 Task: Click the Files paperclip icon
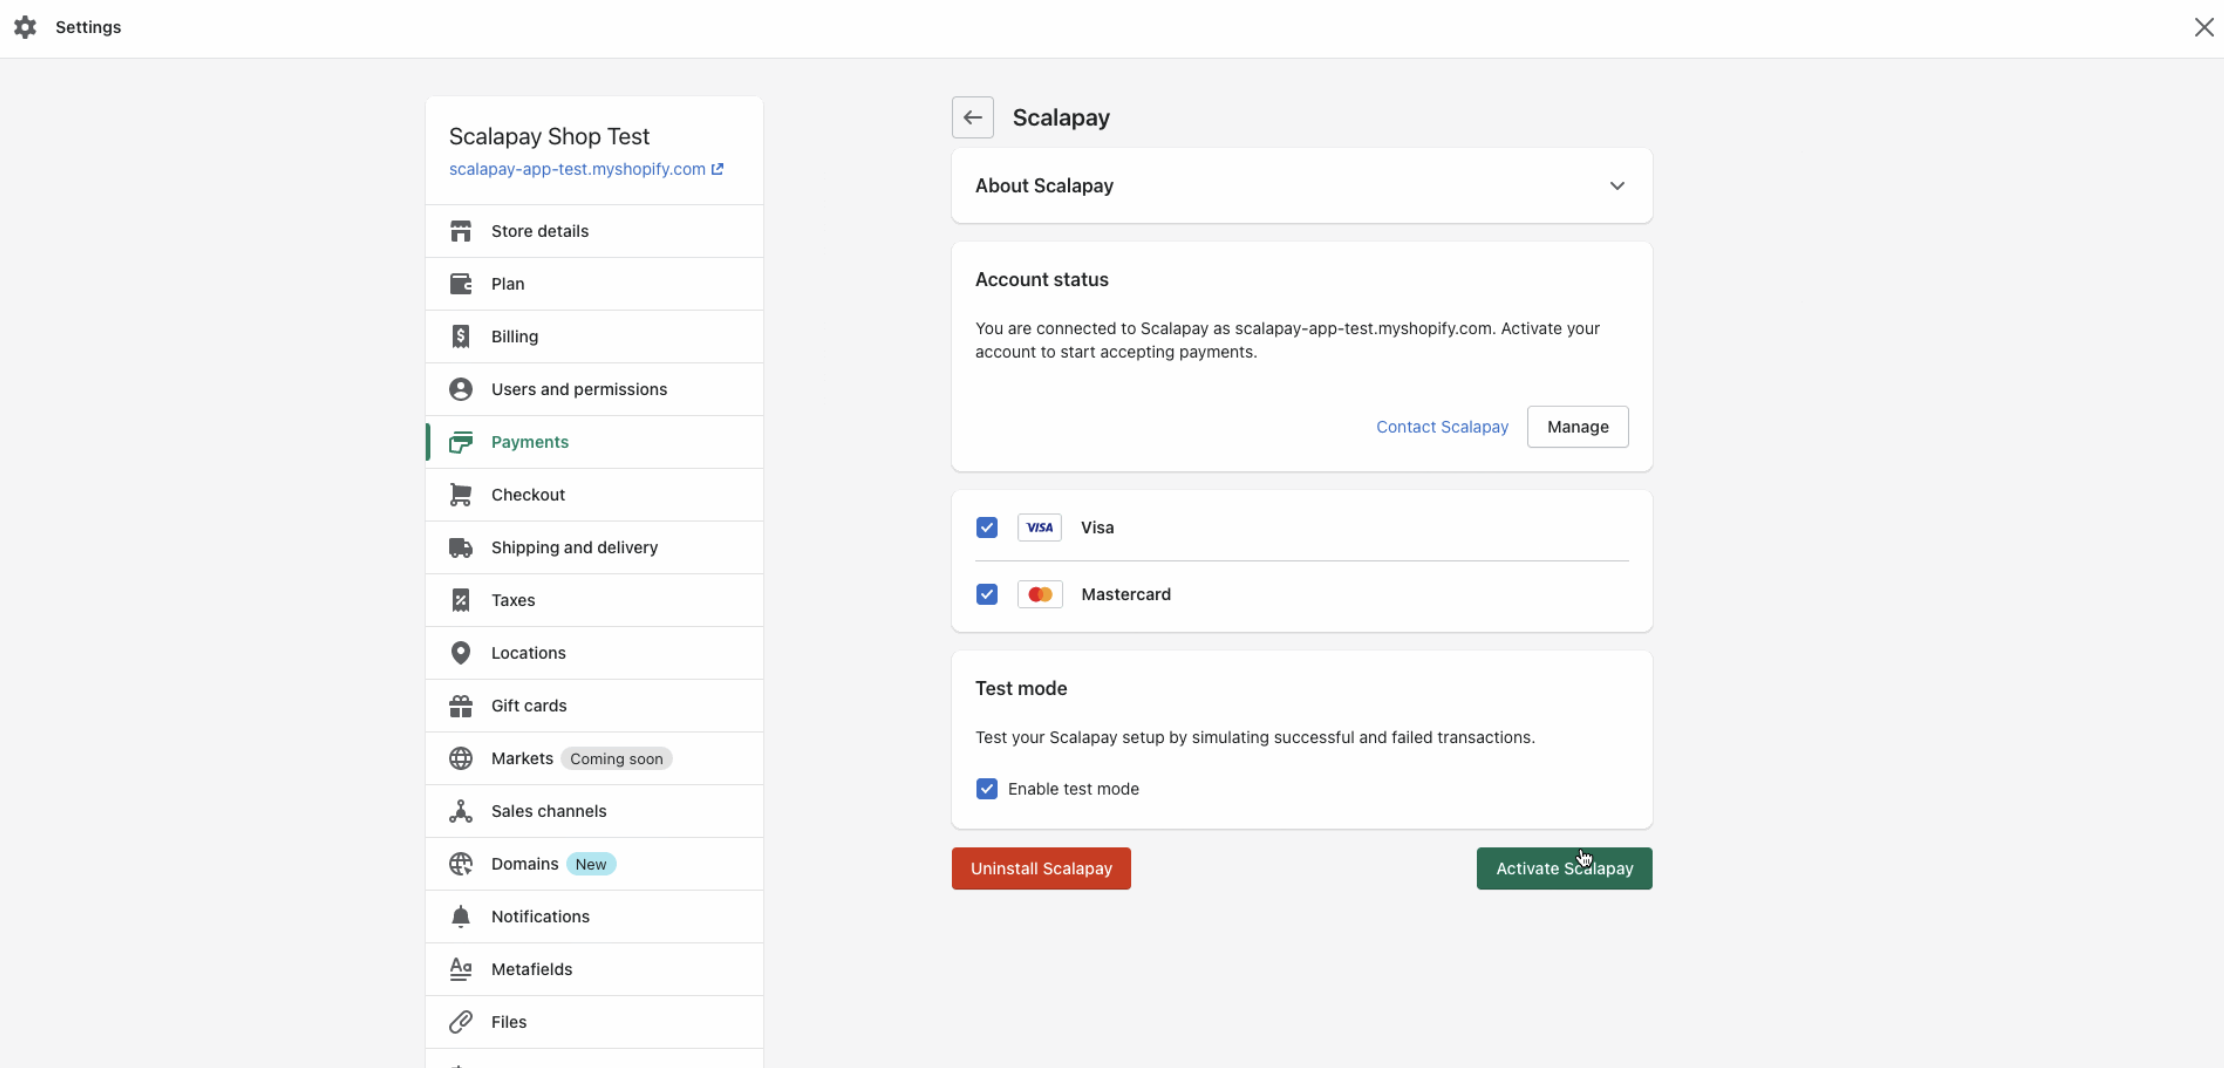coord(460,1022)
